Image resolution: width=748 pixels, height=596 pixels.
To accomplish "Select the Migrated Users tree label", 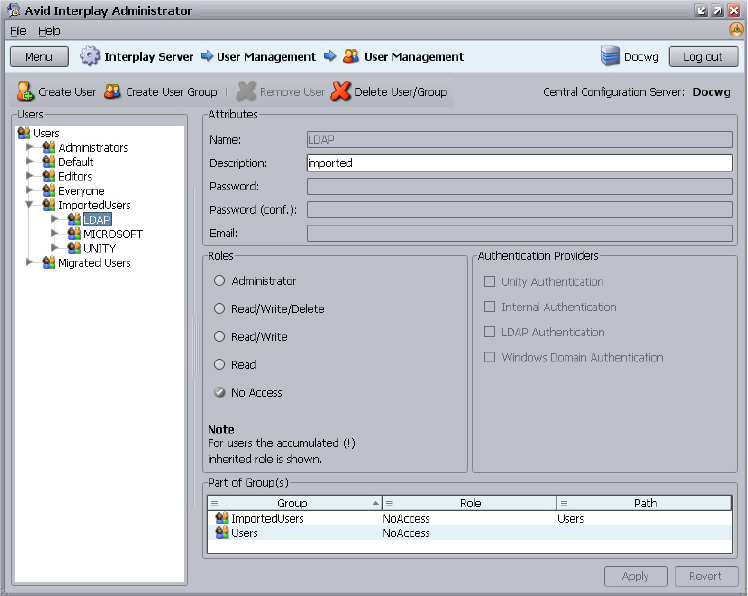I will pos(94,262).
